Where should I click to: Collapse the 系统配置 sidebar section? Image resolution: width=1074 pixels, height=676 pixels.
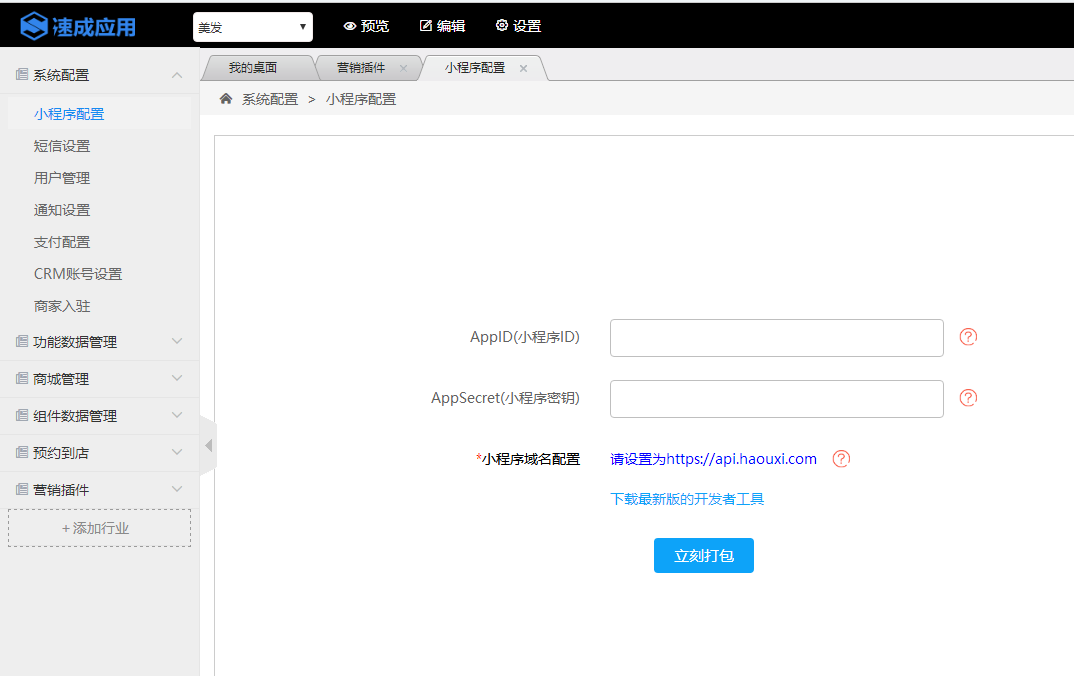pyautogui.click(x=177, y=75)
